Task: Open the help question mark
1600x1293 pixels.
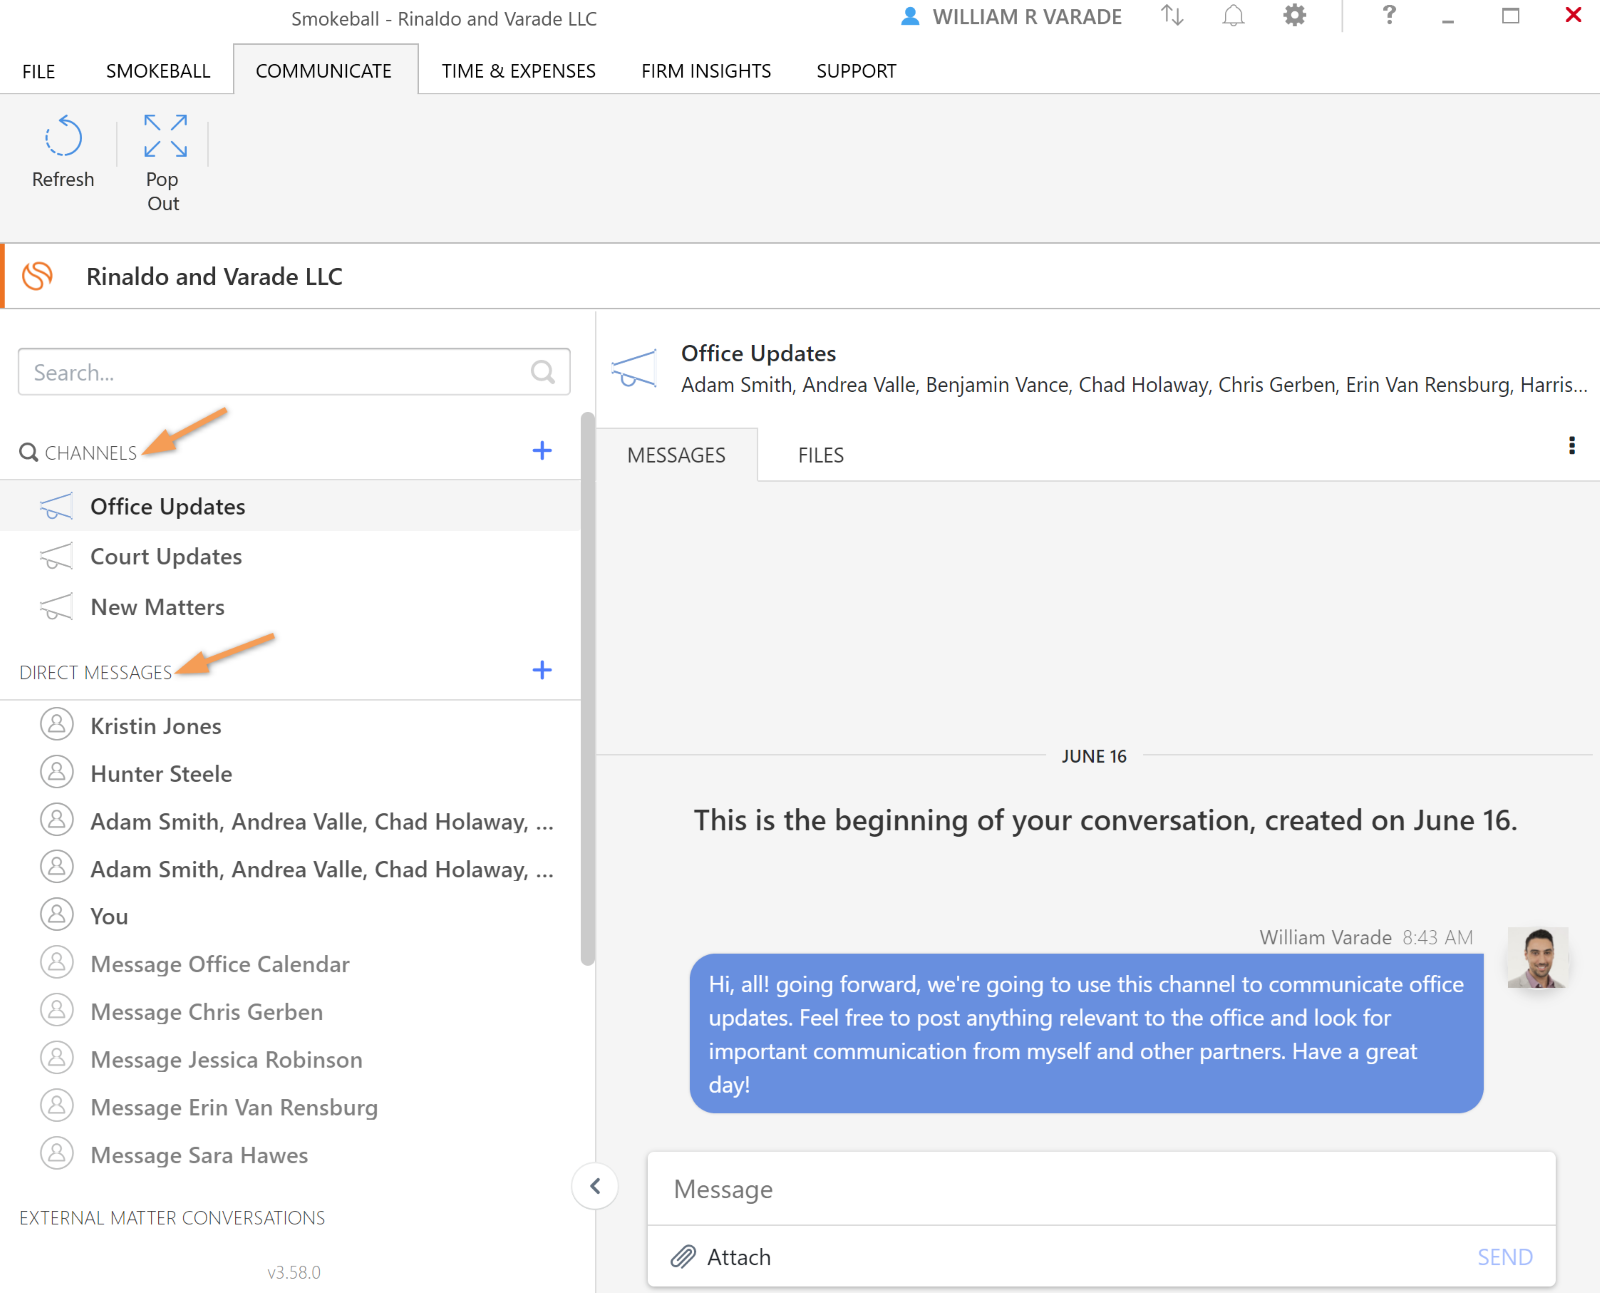Action: (1389, 16)
